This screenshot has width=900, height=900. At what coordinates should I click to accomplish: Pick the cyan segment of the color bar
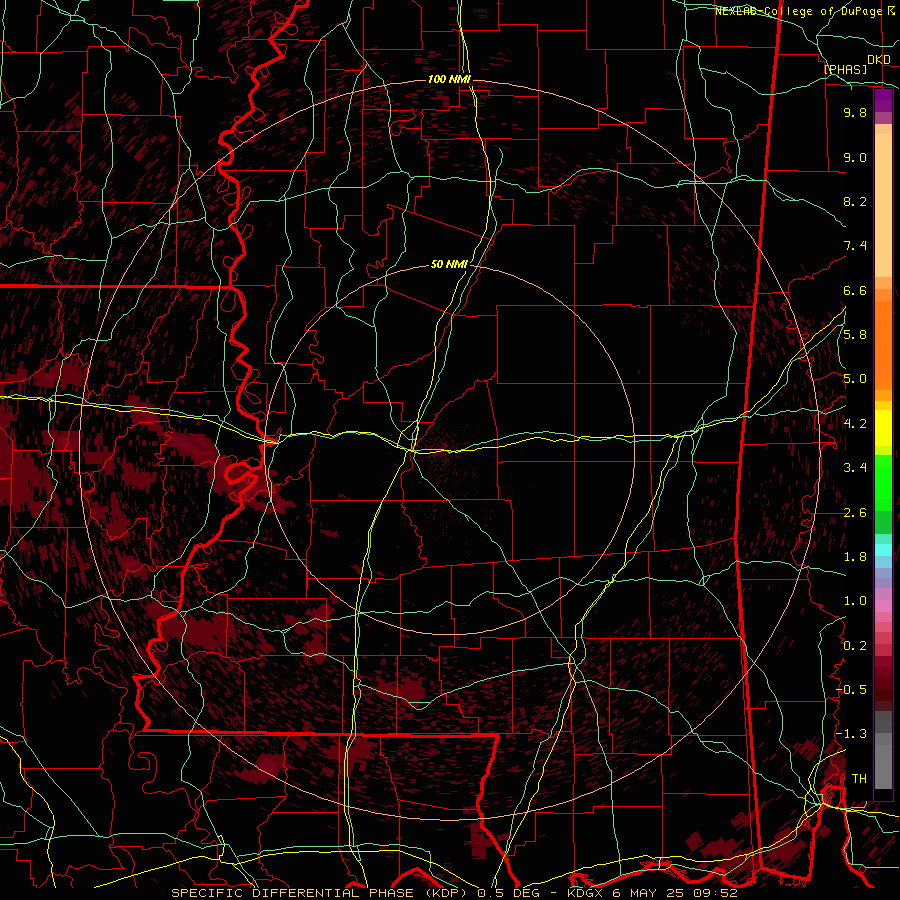click(883, 550)
